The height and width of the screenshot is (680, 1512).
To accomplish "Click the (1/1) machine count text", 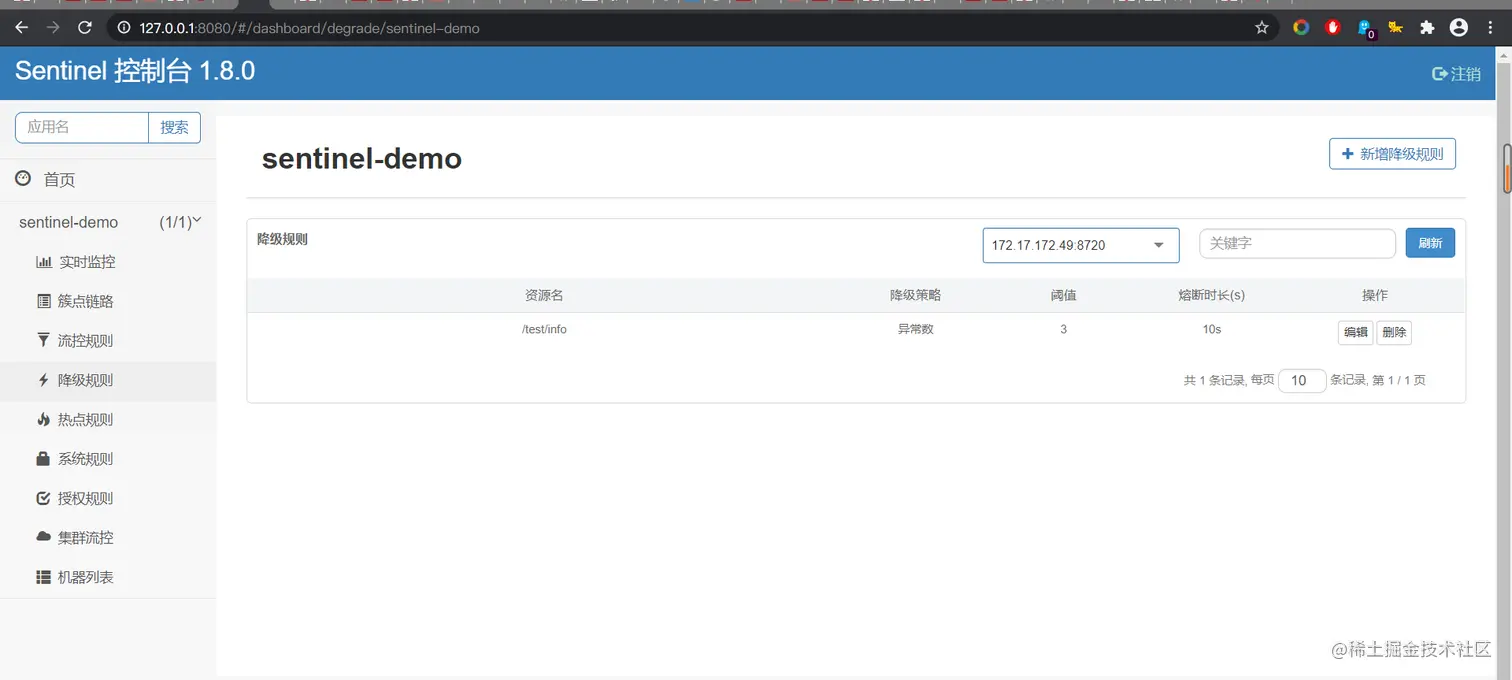I will [175, 222].
